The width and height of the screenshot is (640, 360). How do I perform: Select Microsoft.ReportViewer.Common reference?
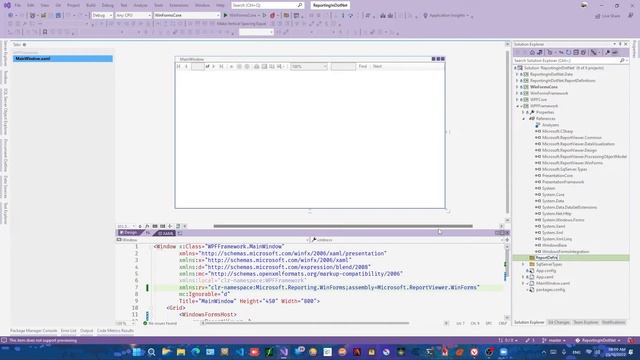pyautogui.click(x=571, y=138)
